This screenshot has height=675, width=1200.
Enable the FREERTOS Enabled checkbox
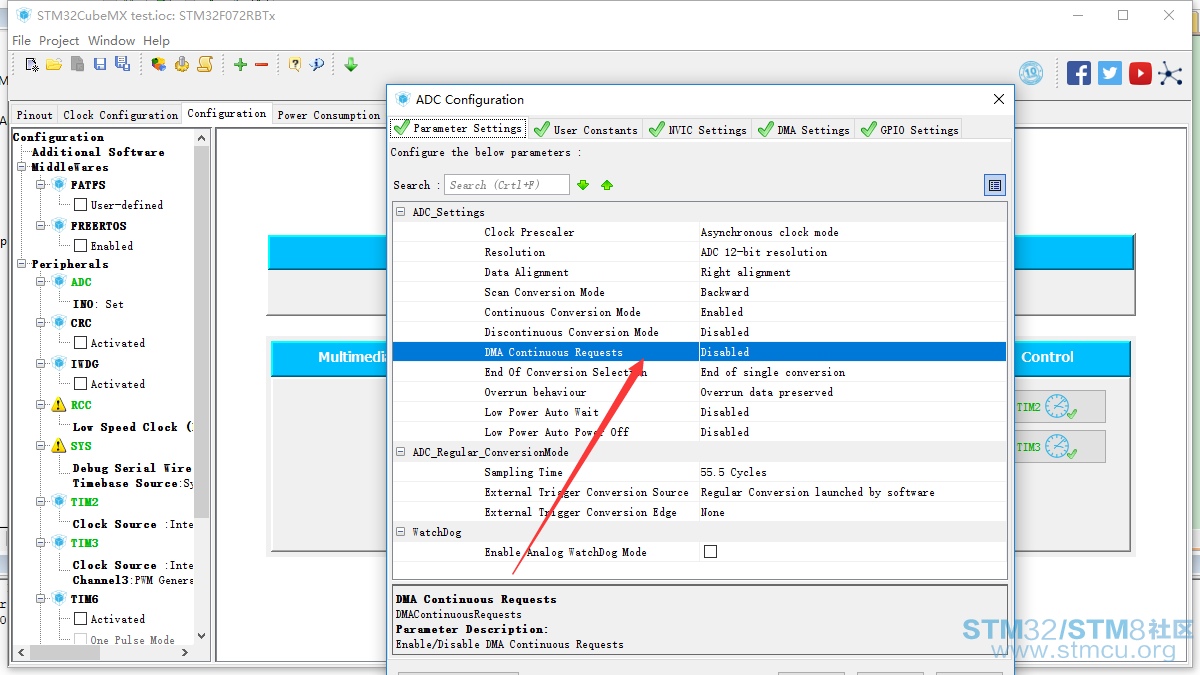(80, 245)
